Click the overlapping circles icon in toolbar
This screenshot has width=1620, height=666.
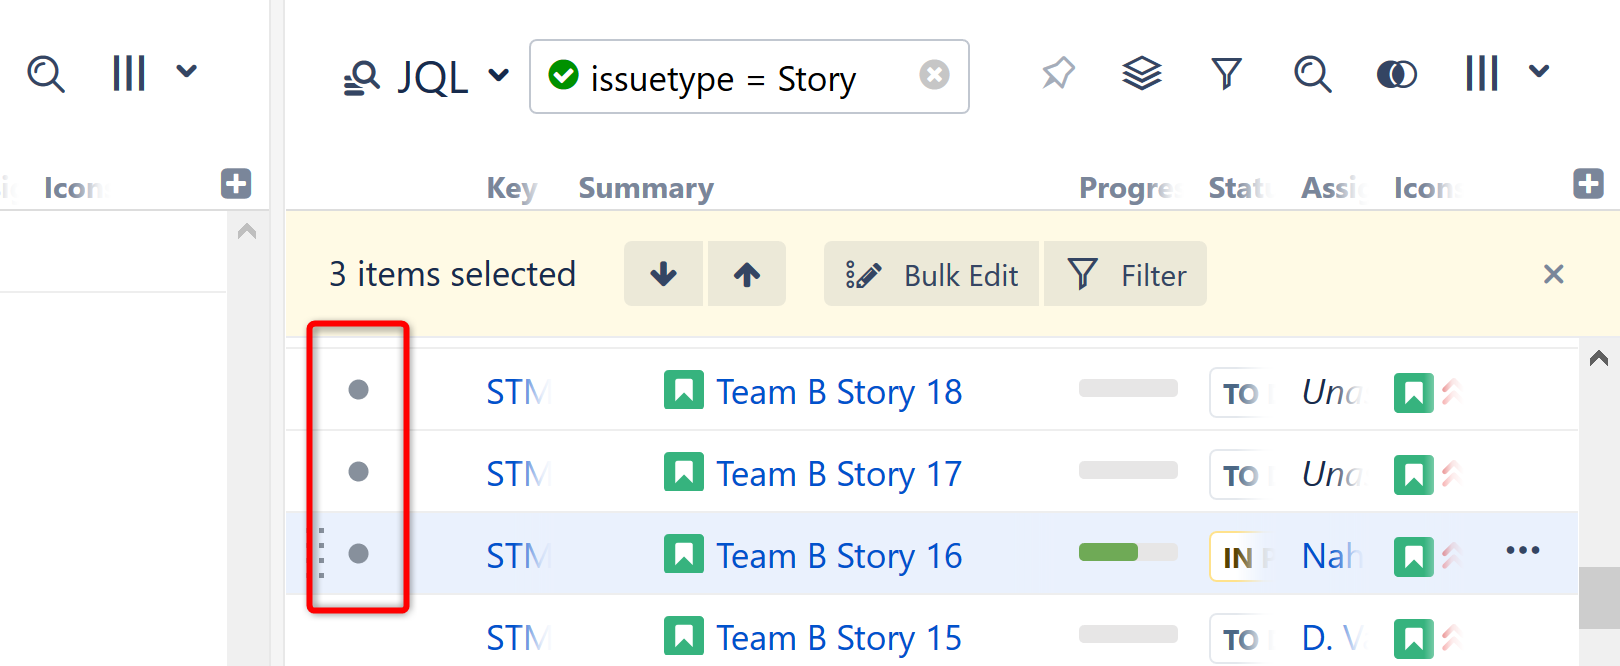[1396, 74]
